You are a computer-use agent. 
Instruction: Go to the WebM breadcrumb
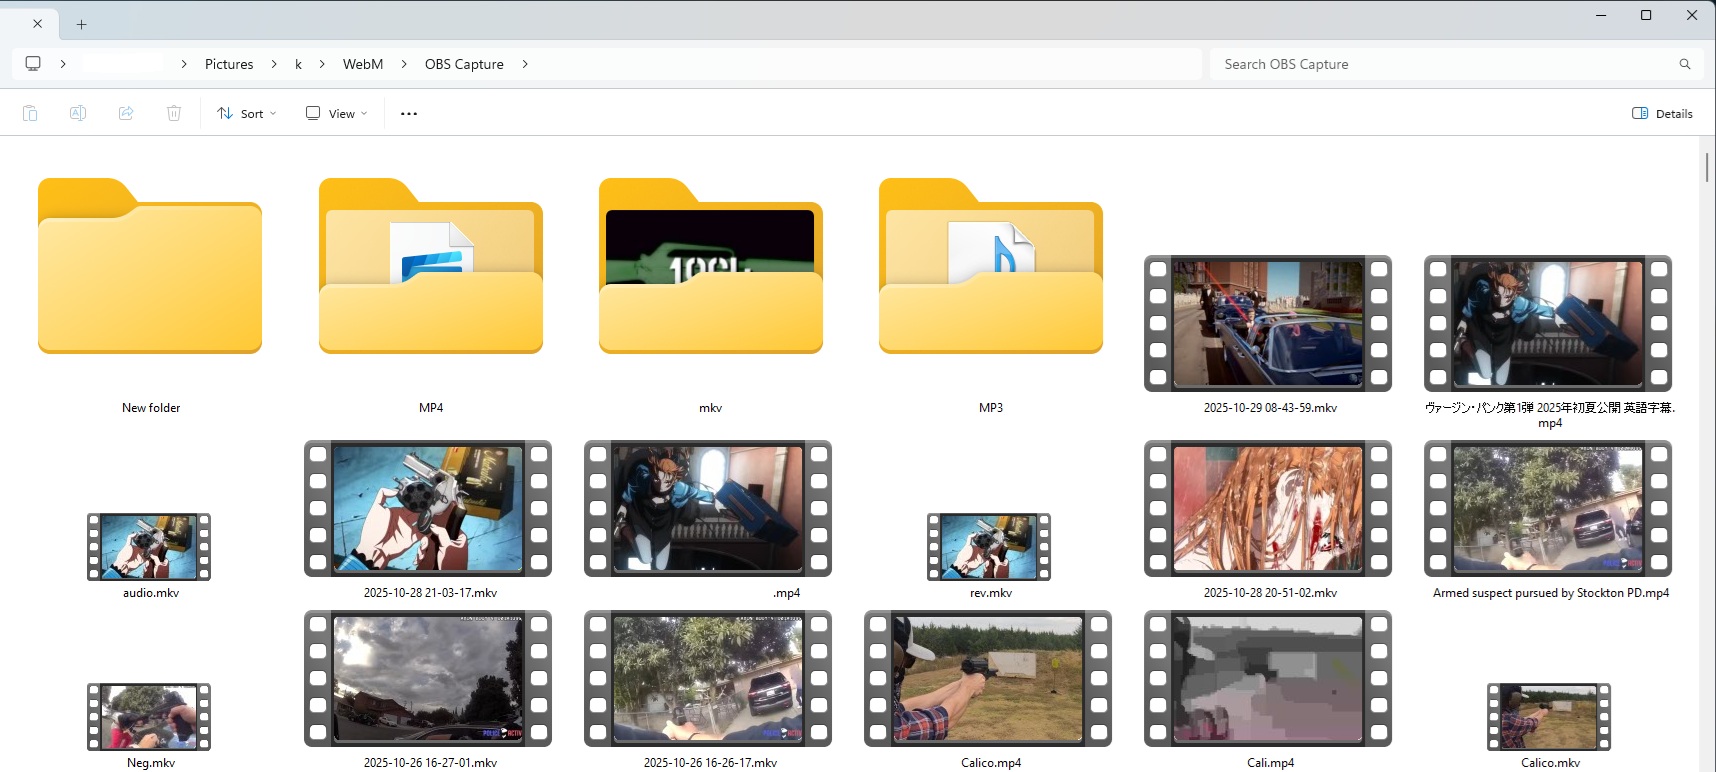tap(363, 64)
